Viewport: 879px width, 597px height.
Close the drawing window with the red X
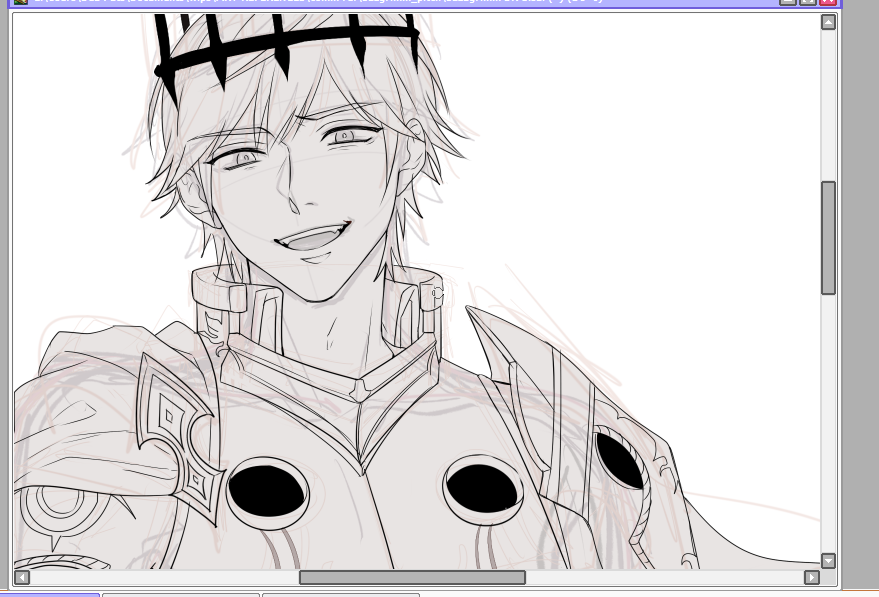tap(830, 3)
